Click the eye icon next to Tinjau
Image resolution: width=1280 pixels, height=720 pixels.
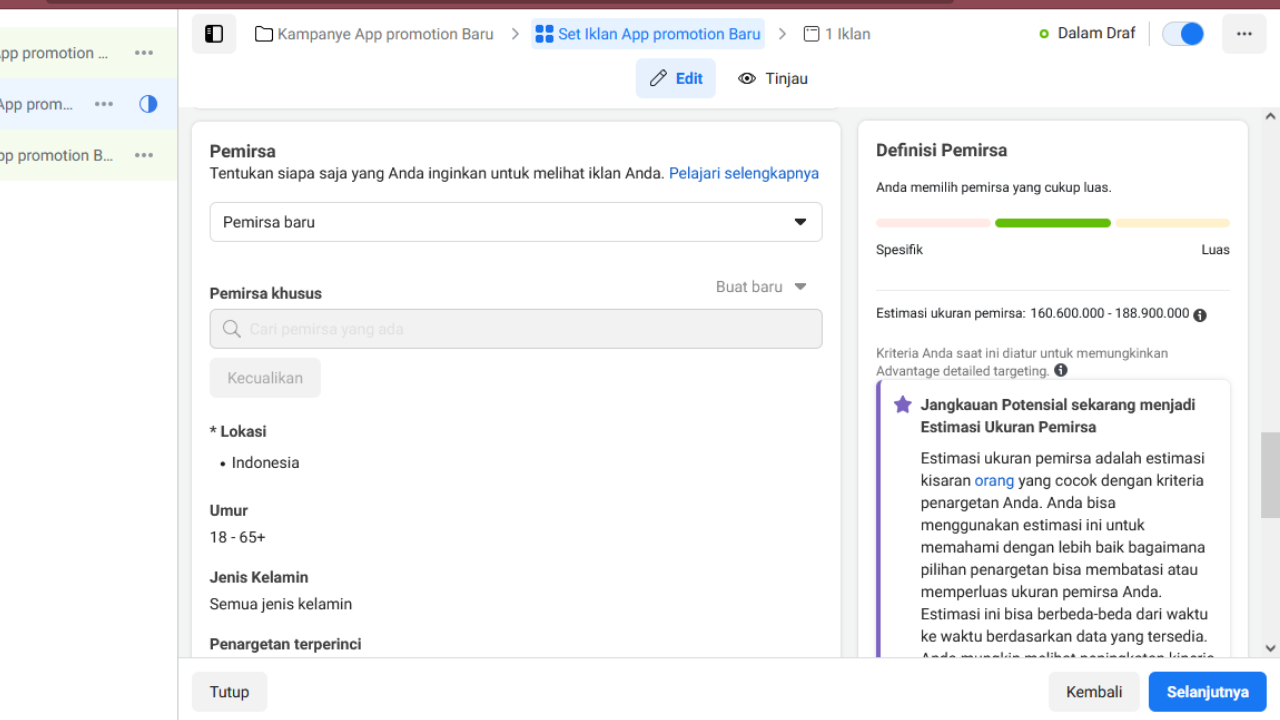(747, 78)
